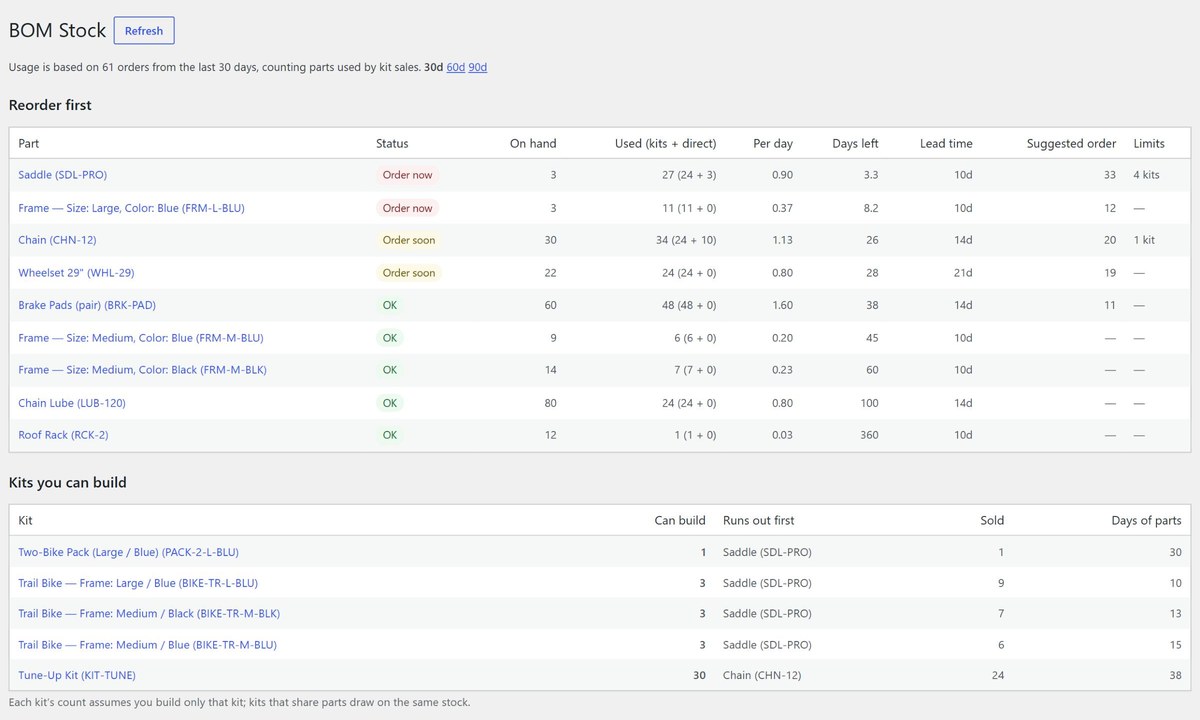The height and width of the screenshot is (720, 1200).
Task: Switch usage window to 90d
Action: pyautogui.click(x=478, y=67)
